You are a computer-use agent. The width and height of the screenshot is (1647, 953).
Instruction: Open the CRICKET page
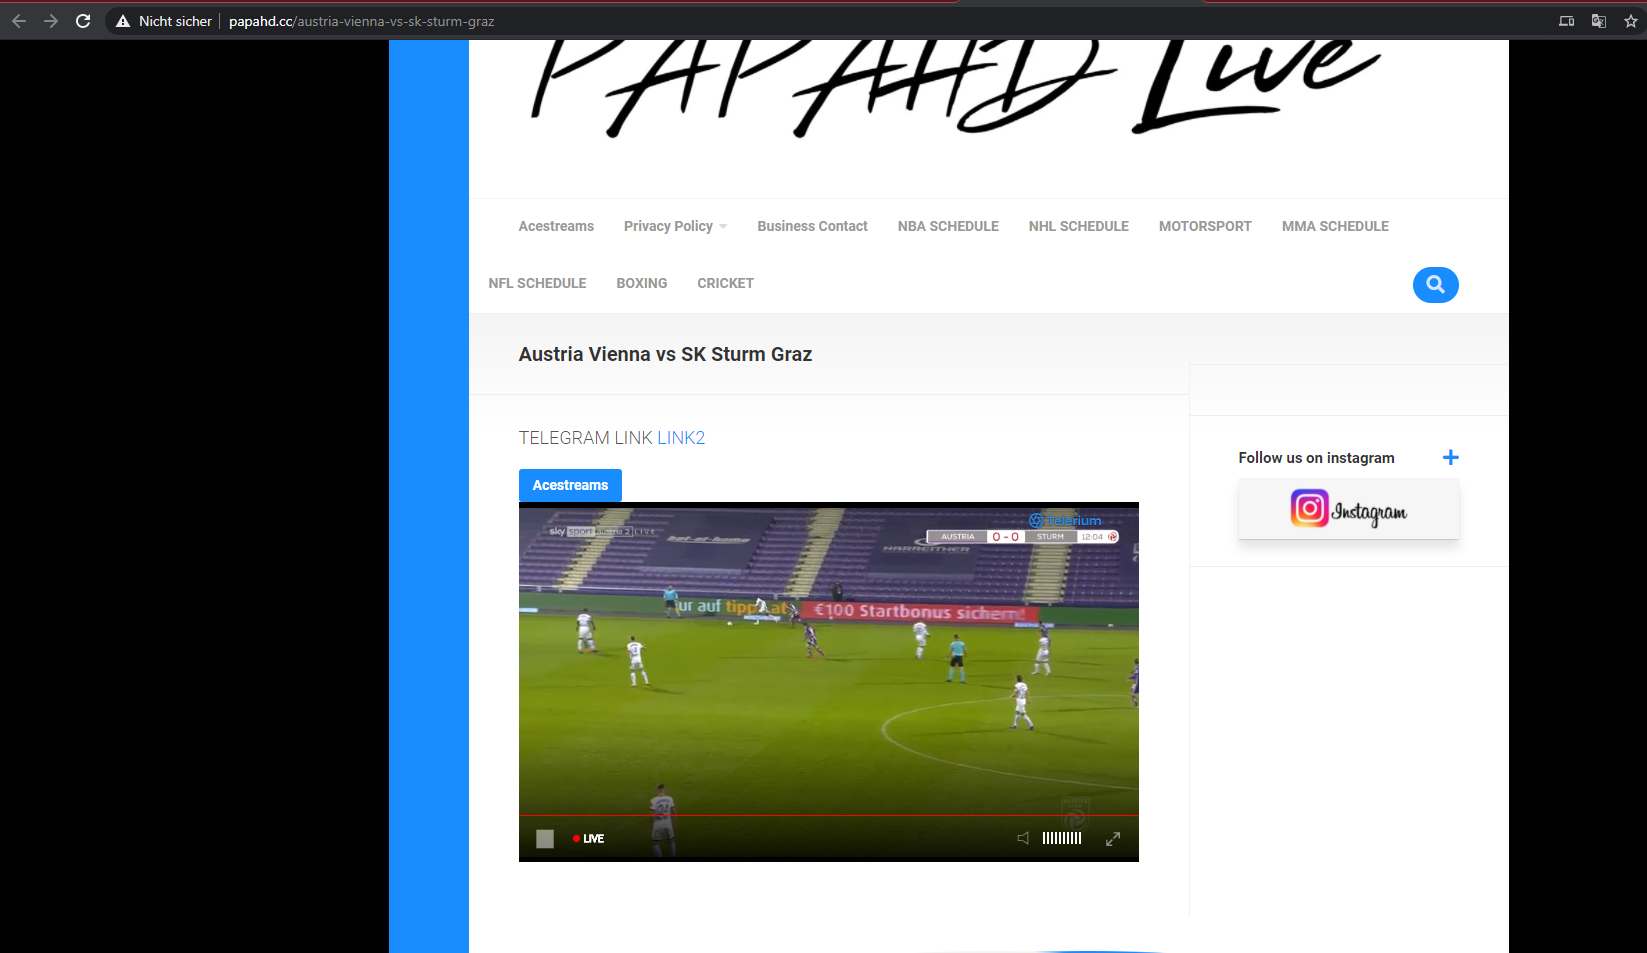[725, 283]
